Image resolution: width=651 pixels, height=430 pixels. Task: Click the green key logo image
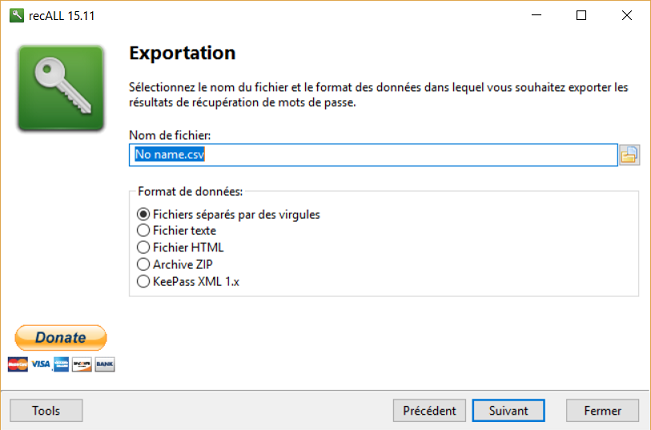tap(62, 87)
